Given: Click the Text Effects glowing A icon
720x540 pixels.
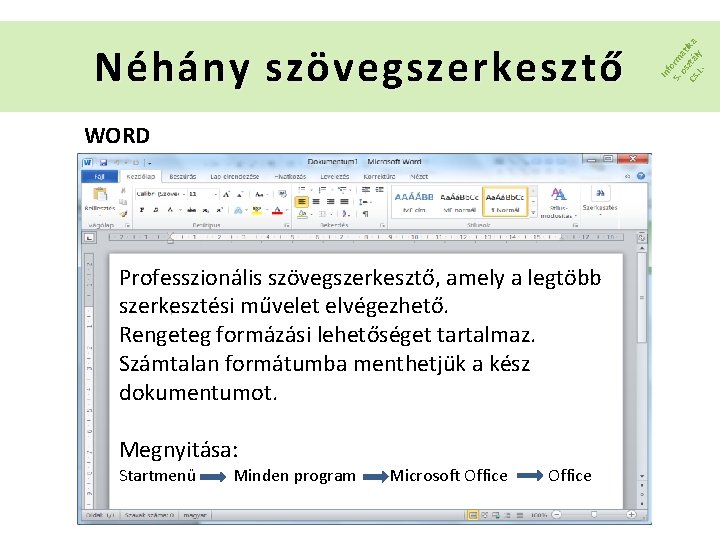Looking at the screenshot, I should 238,210.
